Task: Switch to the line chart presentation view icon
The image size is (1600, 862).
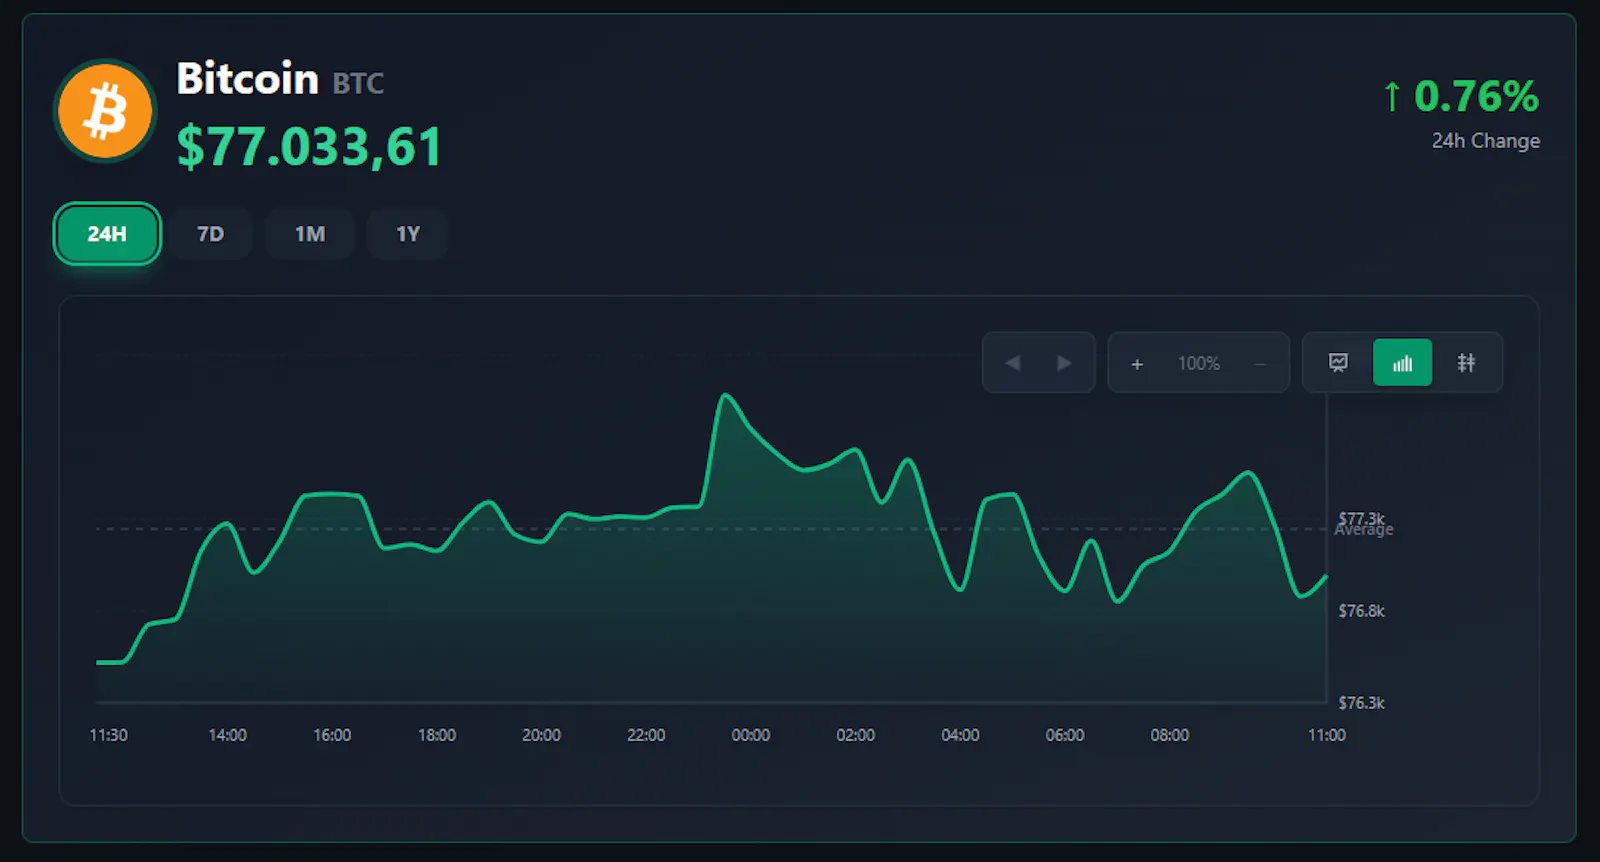Action: (1338, 363)
